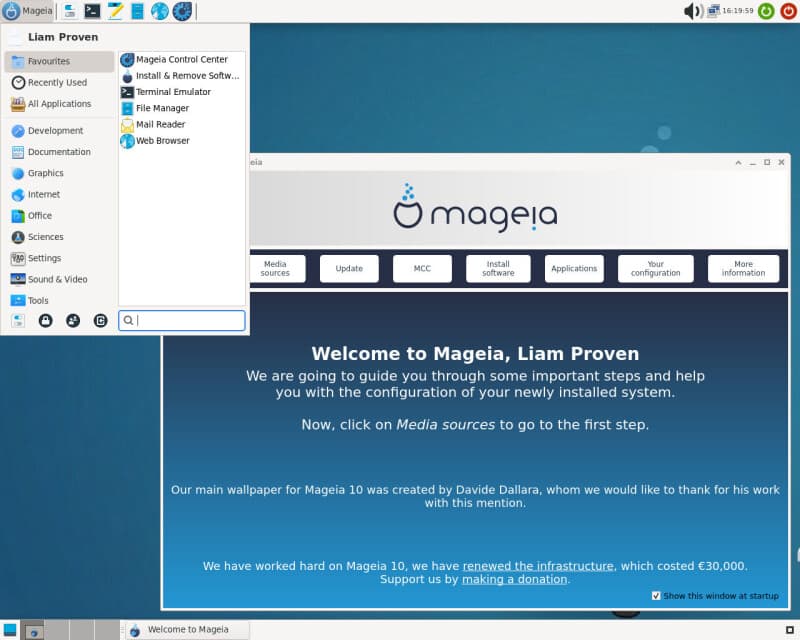Open the network status tray icon
800x640 pixels.
click(x=713, y=11)
